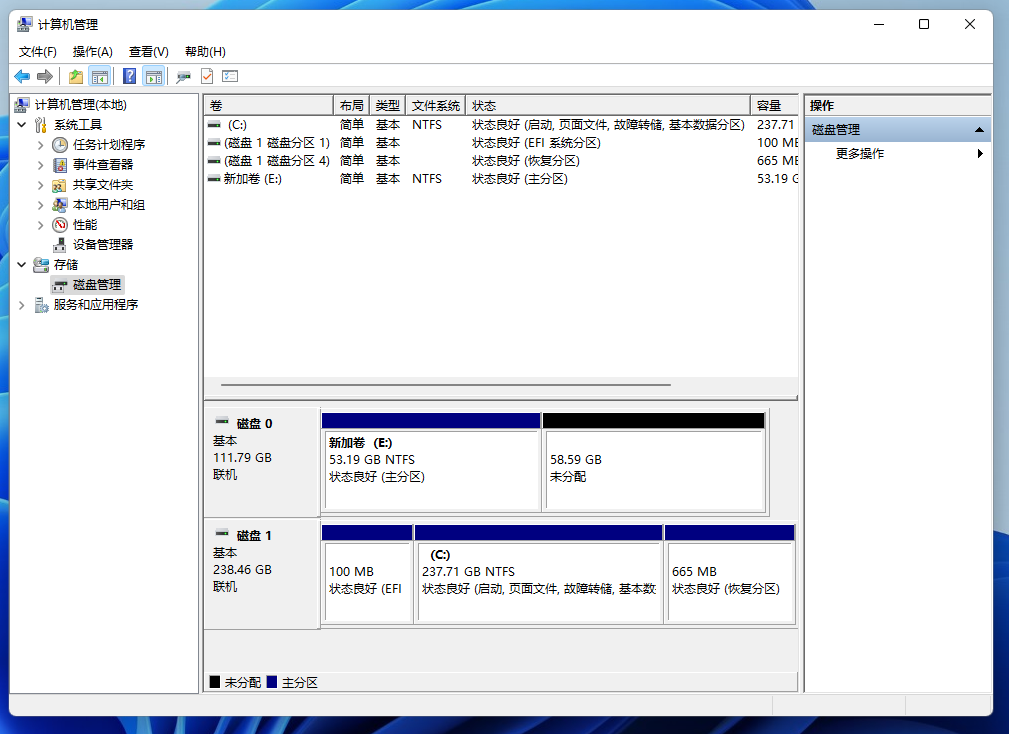Expand the 服务和应用程序 tree node
The height and width of the screenshot is (734, 1009).
tap(22, 304)
